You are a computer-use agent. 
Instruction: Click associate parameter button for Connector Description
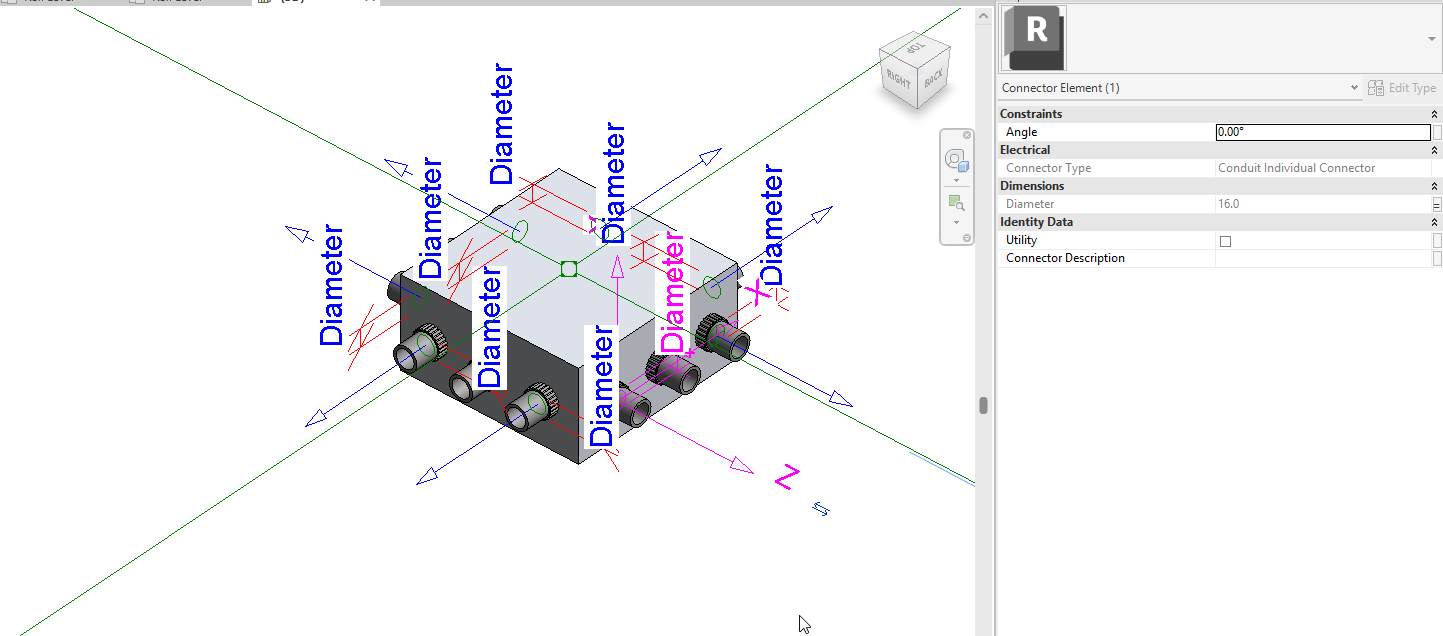(x=1437, y=258)
